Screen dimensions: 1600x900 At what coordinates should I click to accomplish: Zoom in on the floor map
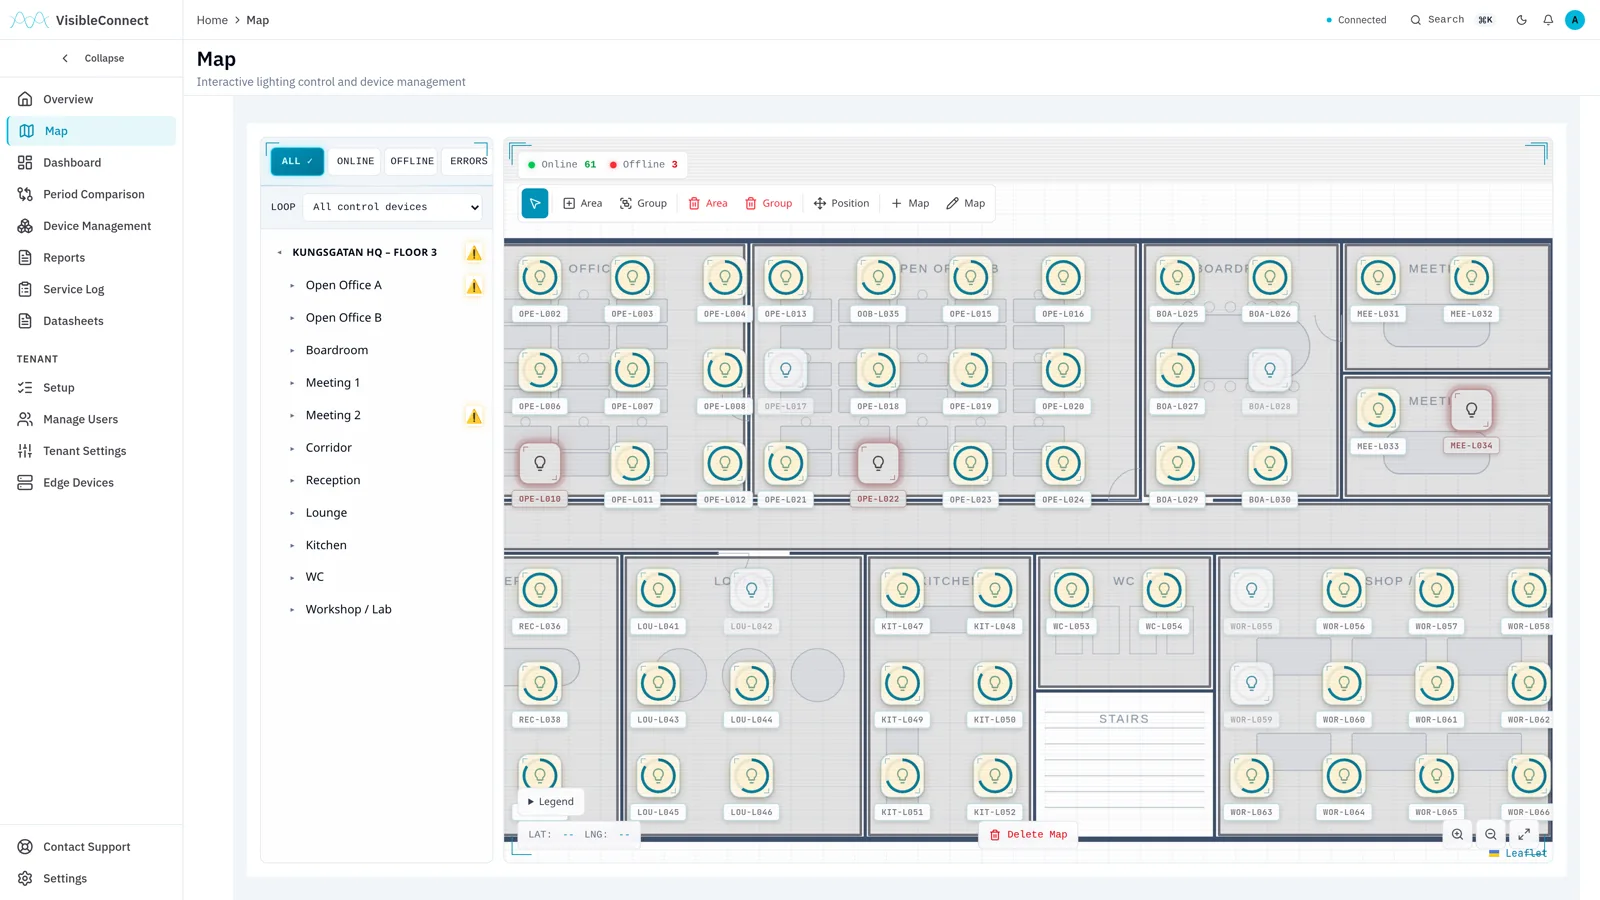(x=1457, y=834)
